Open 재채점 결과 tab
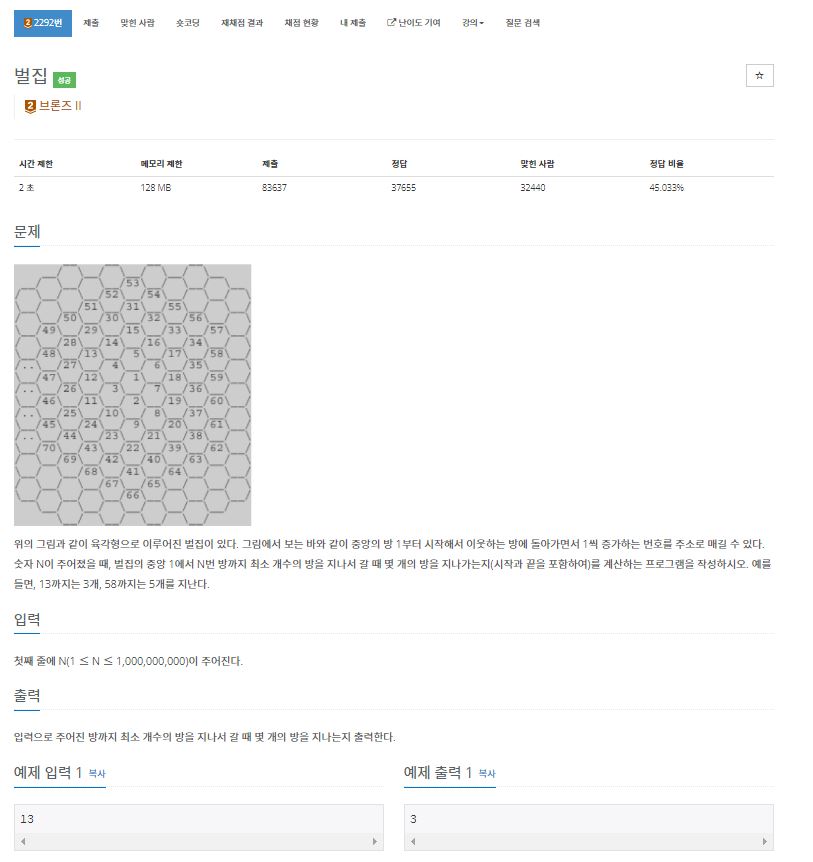Viewport: 813px width, 862px height. coord(242,23)
